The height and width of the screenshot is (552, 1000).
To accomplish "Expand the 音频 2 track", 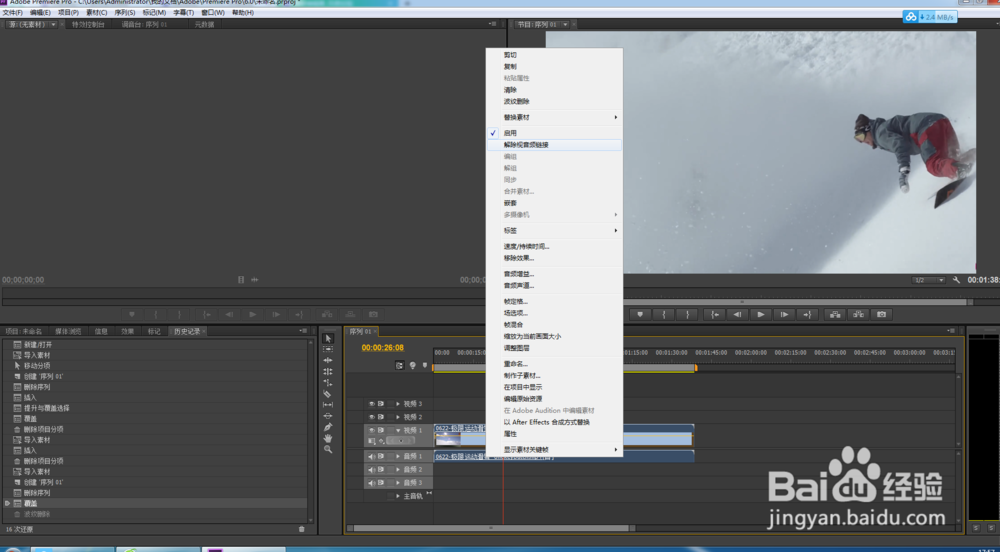I will [x=399, y=470].
